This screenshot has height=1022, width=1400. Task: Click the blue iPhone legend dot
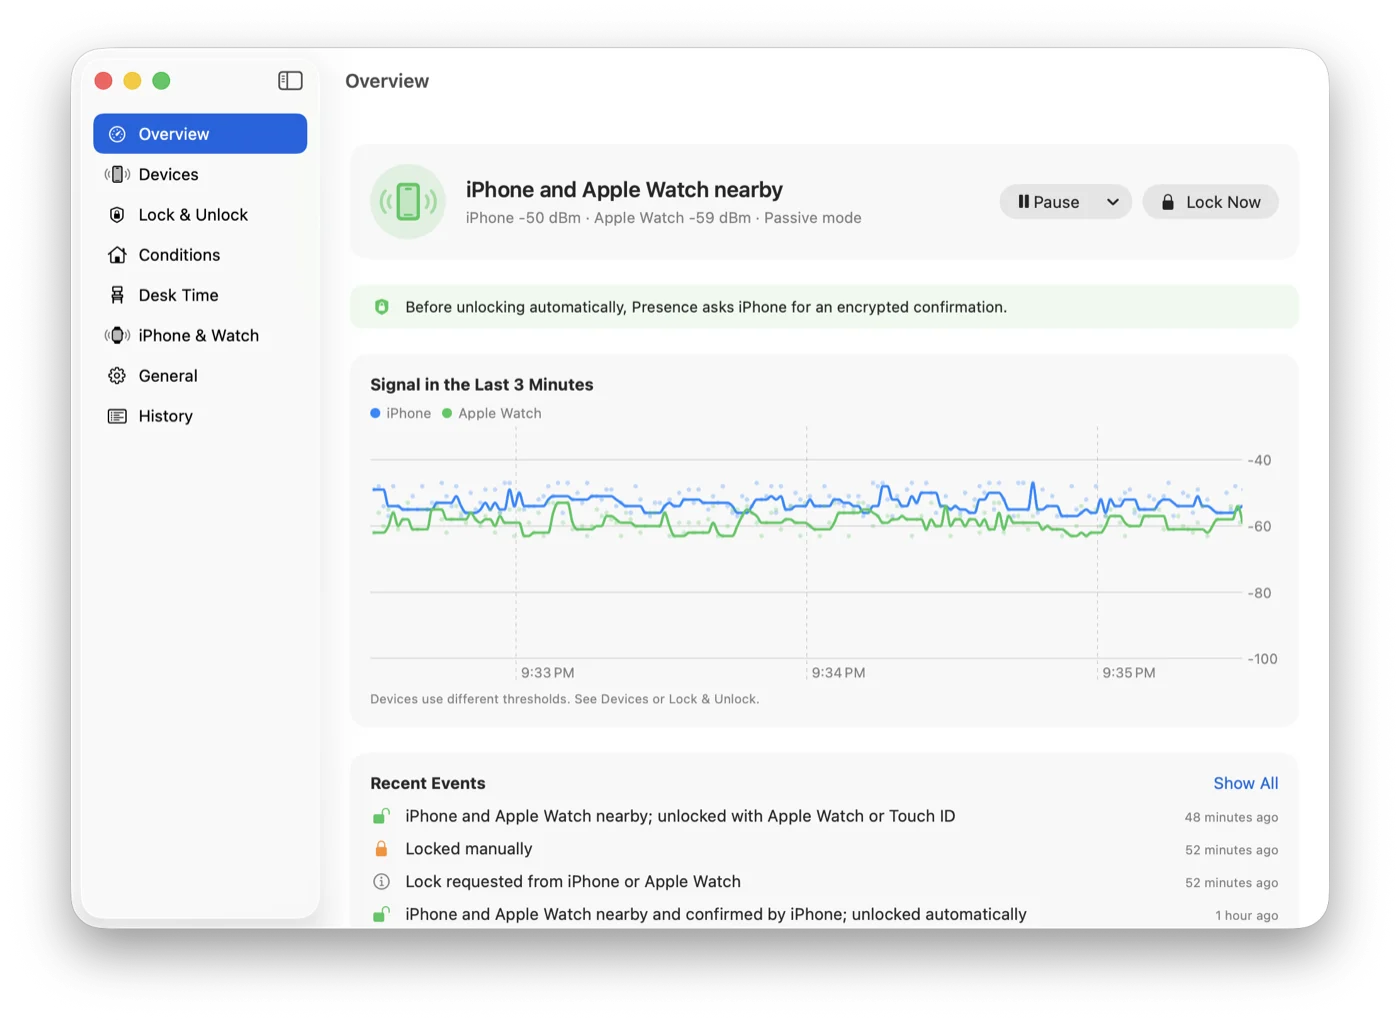pyautogui.click(x=375, y=413)
